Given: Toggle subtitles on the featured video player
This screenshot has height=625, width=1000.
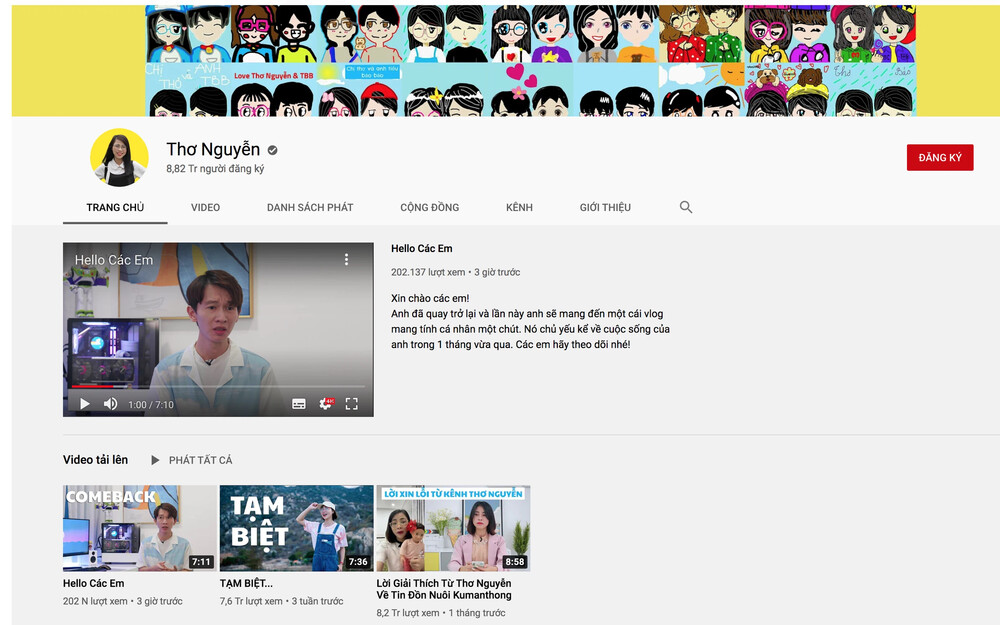Looking at the screenshot, I should point(298,404).
